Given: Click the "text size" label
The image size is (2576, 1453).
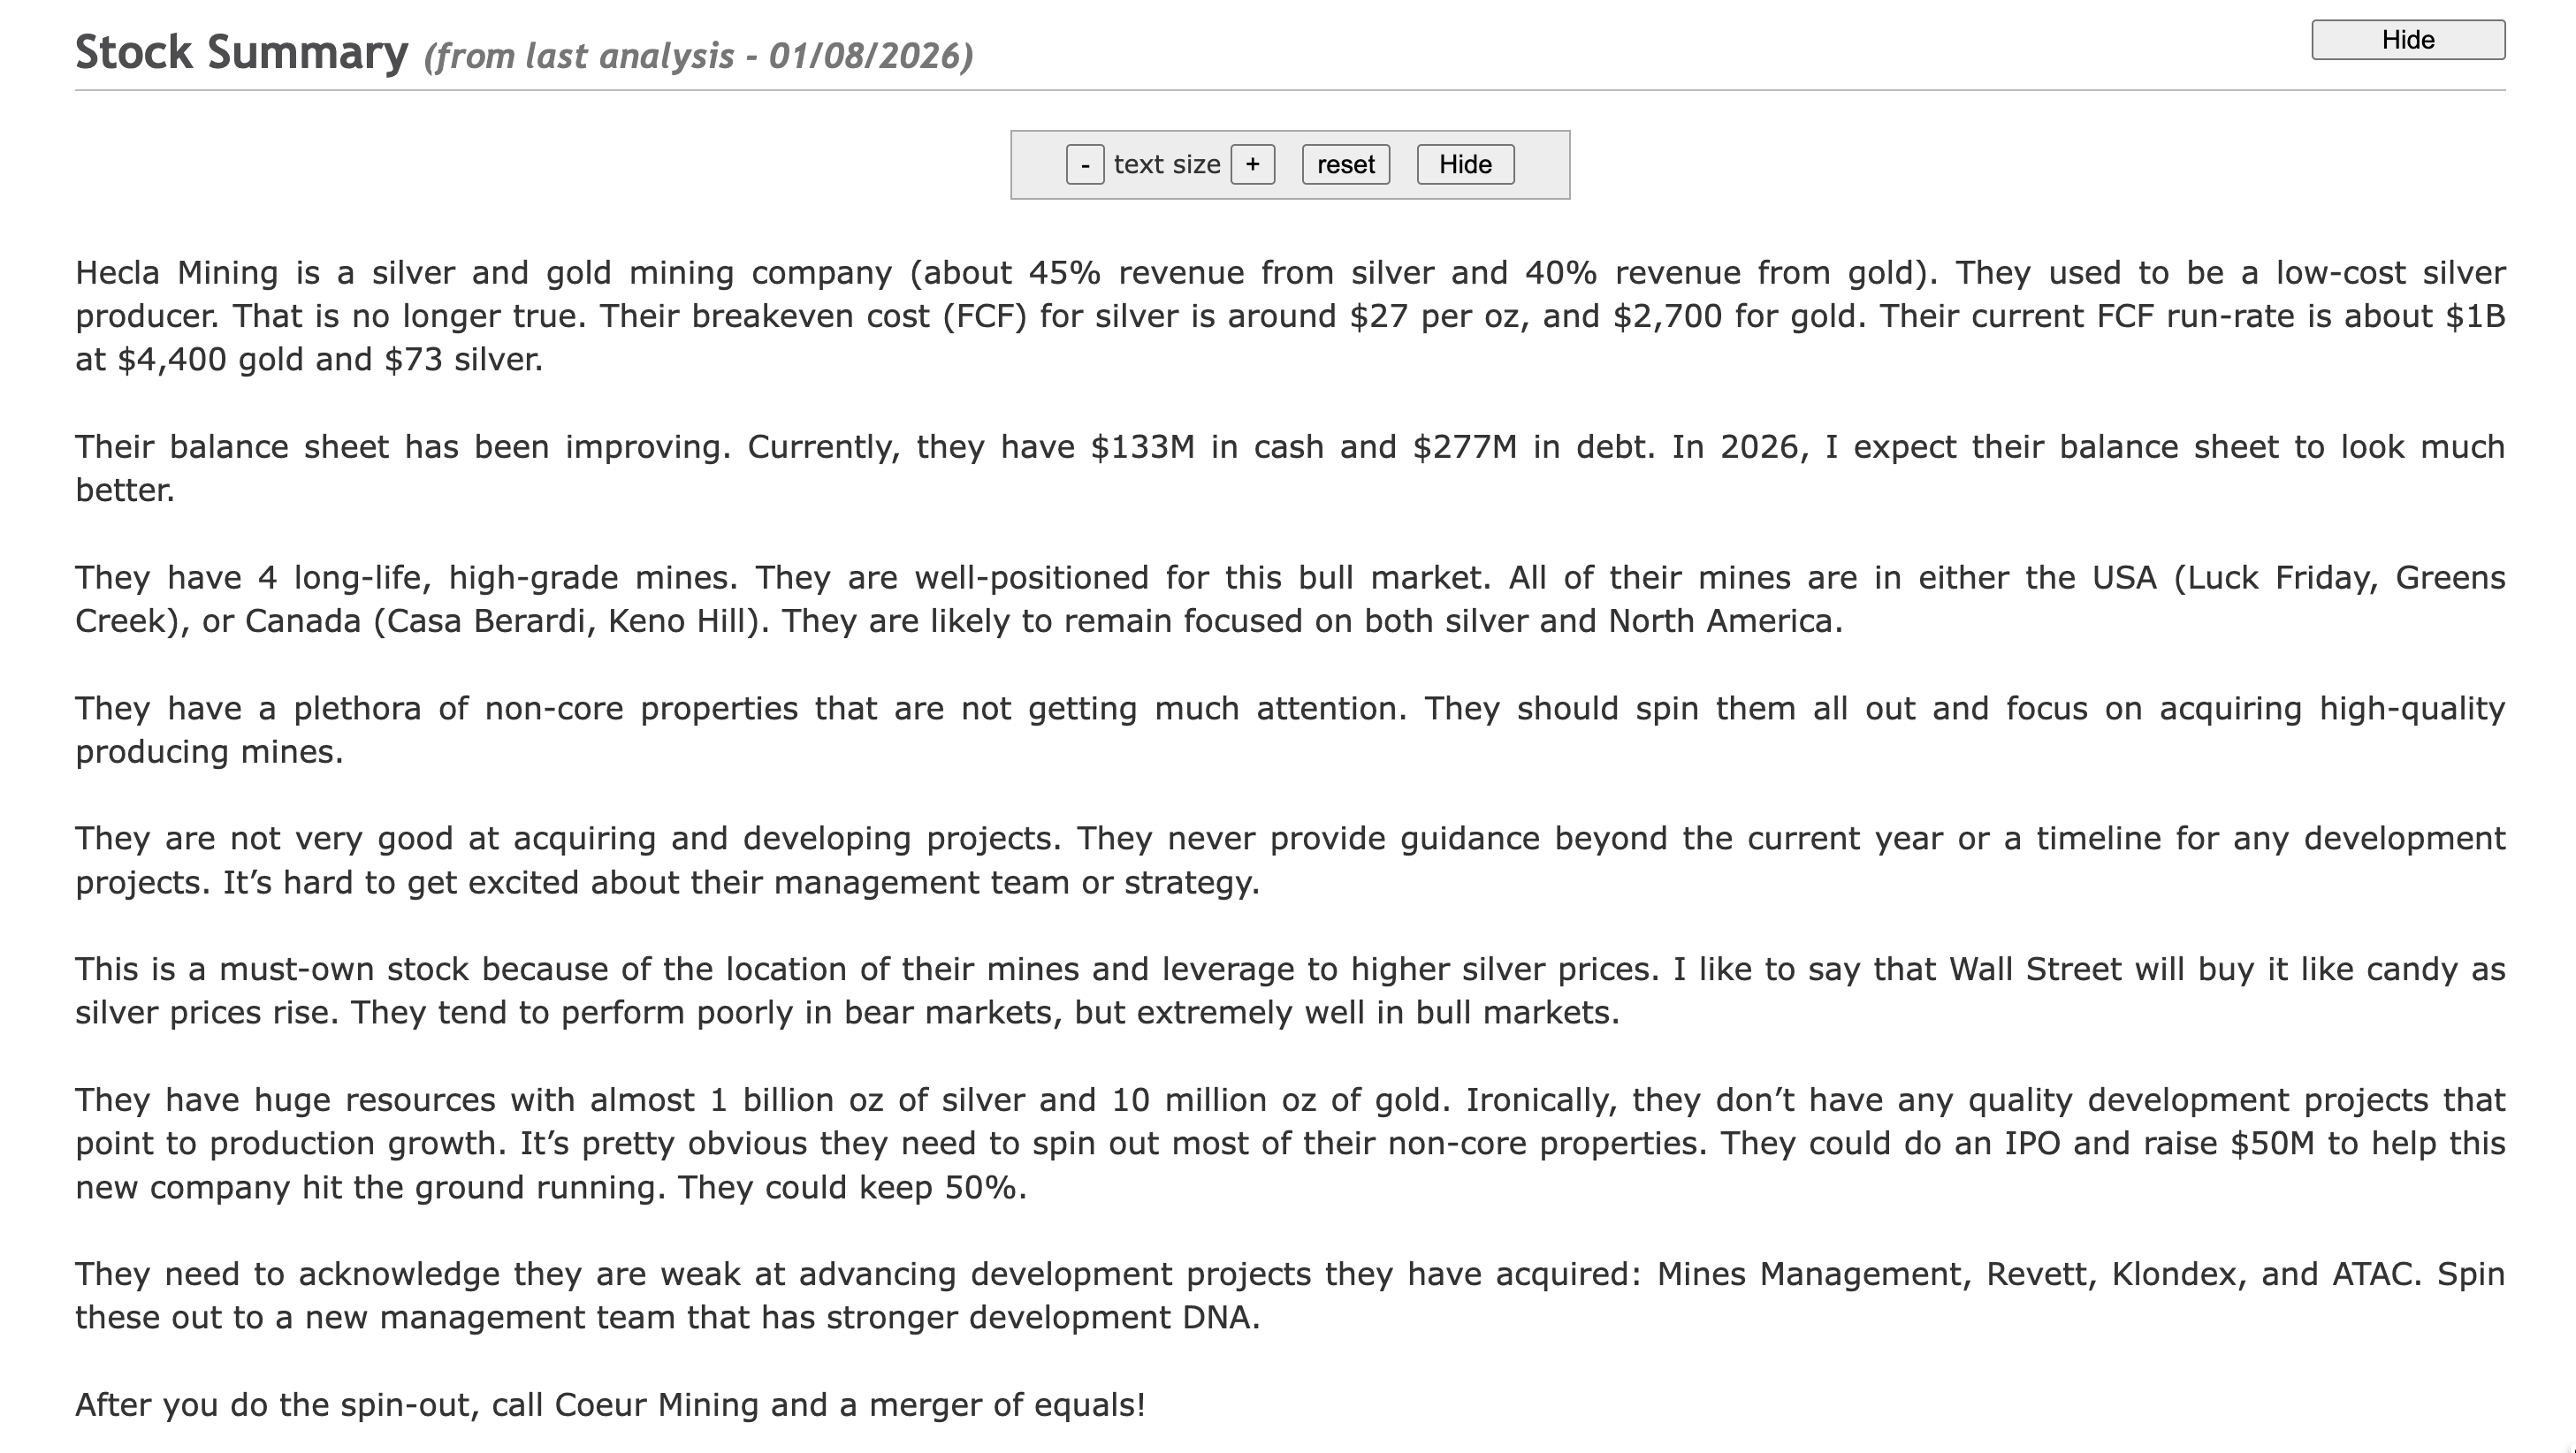Looking at the screenshot, I should click(x=1167, y=165).
